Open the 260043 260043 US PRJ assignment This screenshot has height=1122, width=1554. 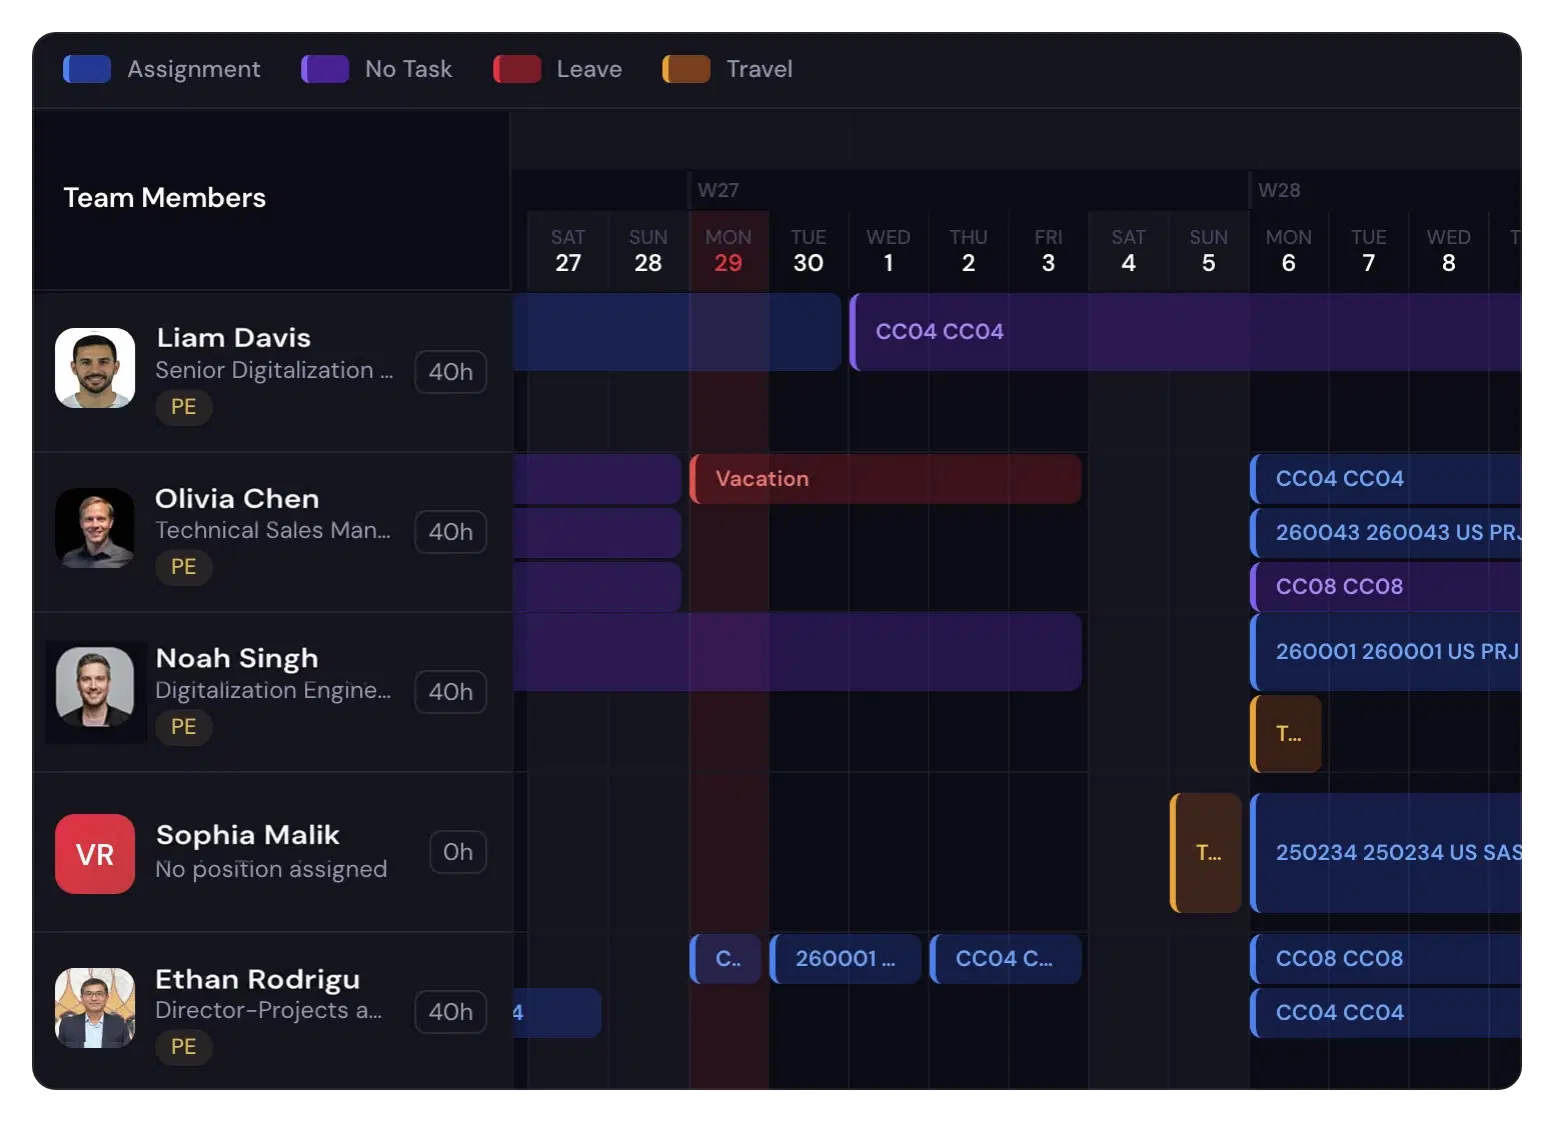[x=1386, y=533]
